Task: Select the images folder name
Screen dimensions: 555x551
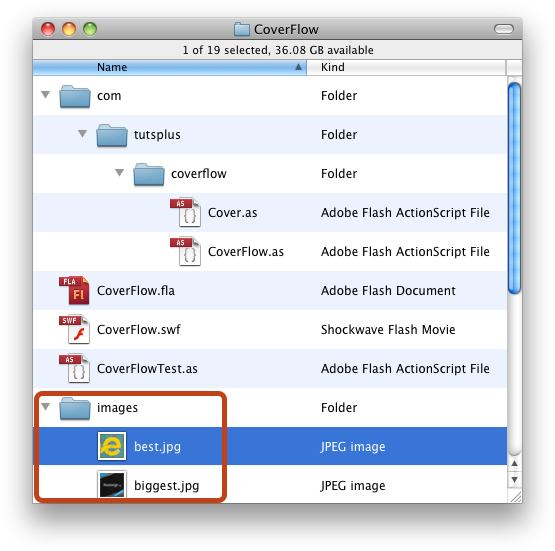Action: 117,408
